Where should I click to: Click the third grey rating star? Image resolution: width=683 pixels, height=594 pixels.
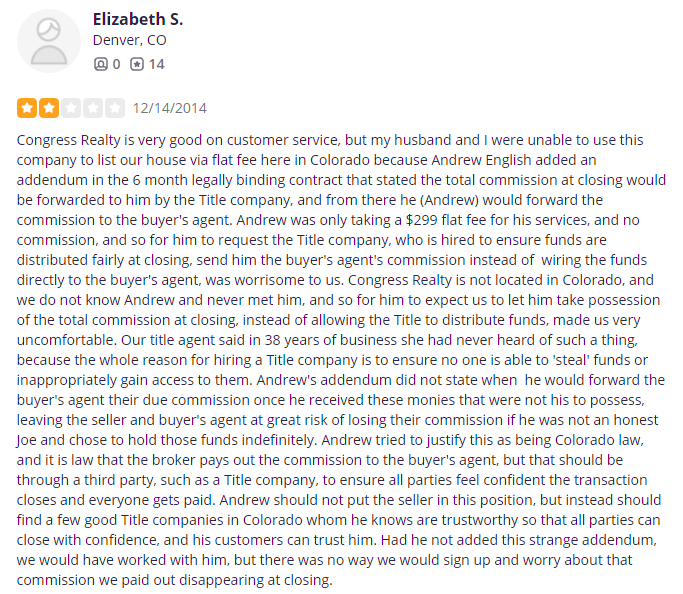coord(71,108)
